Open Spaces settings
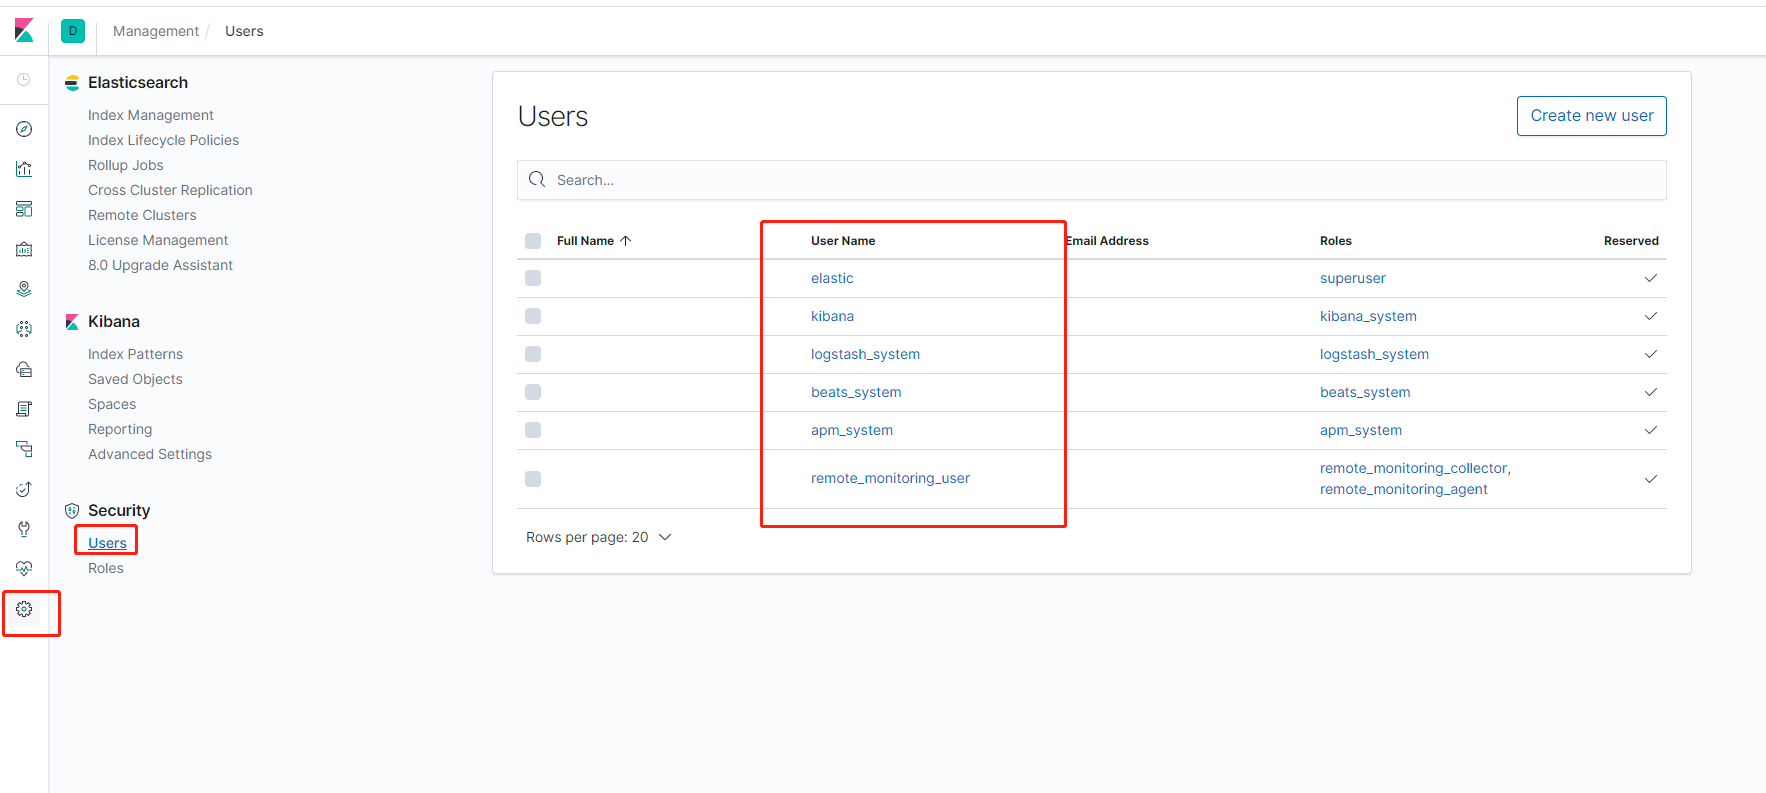The height and width of the screenshot is (793, 1766). click(112, 404)
